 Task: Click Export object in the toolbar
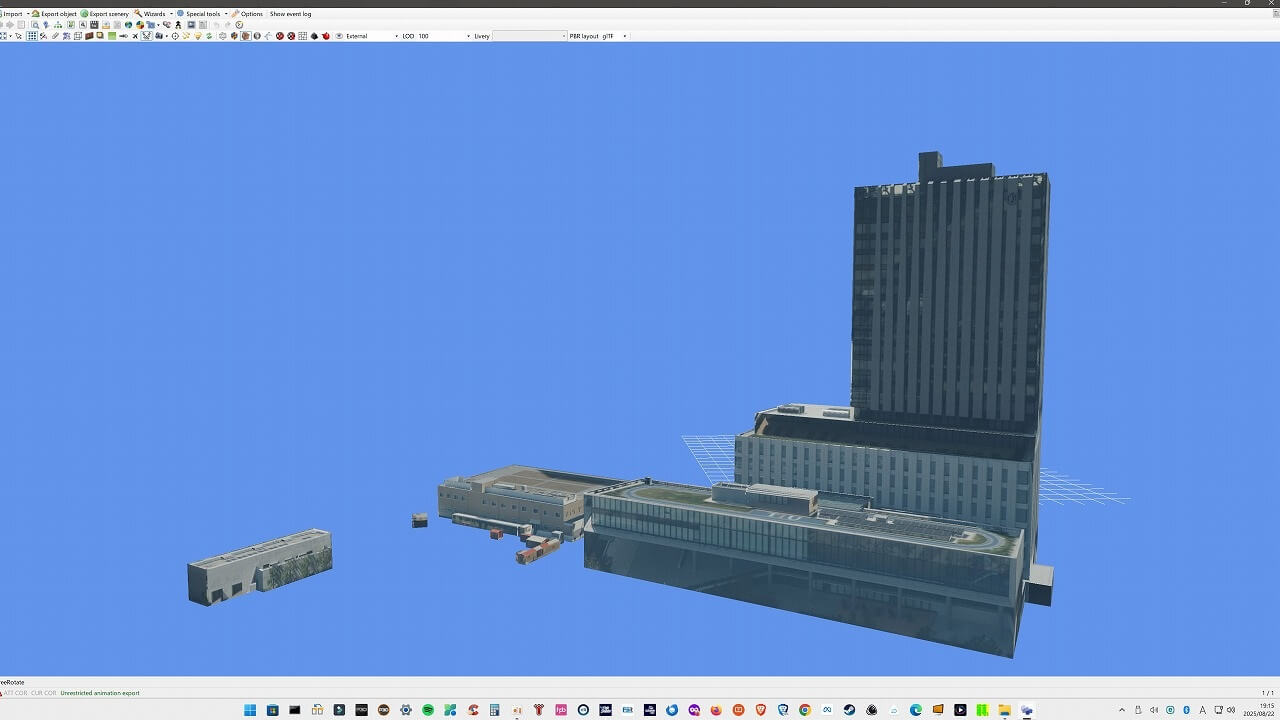(x=58, y=14)
